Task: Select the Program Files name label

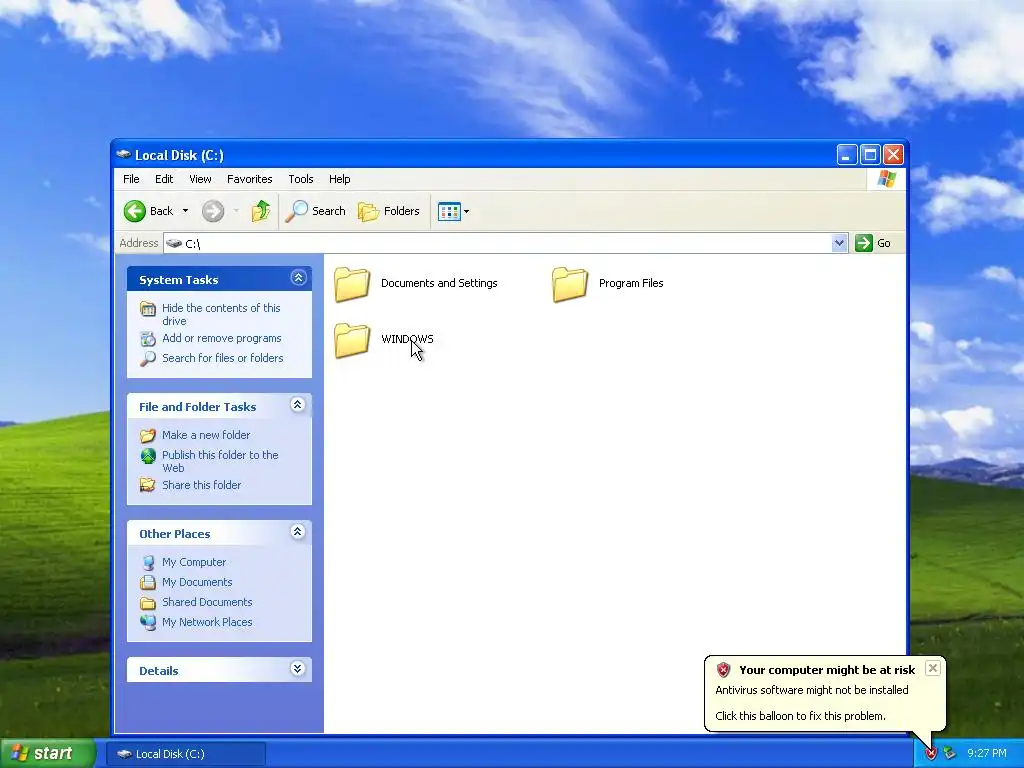Action: [x=631, y=283]
